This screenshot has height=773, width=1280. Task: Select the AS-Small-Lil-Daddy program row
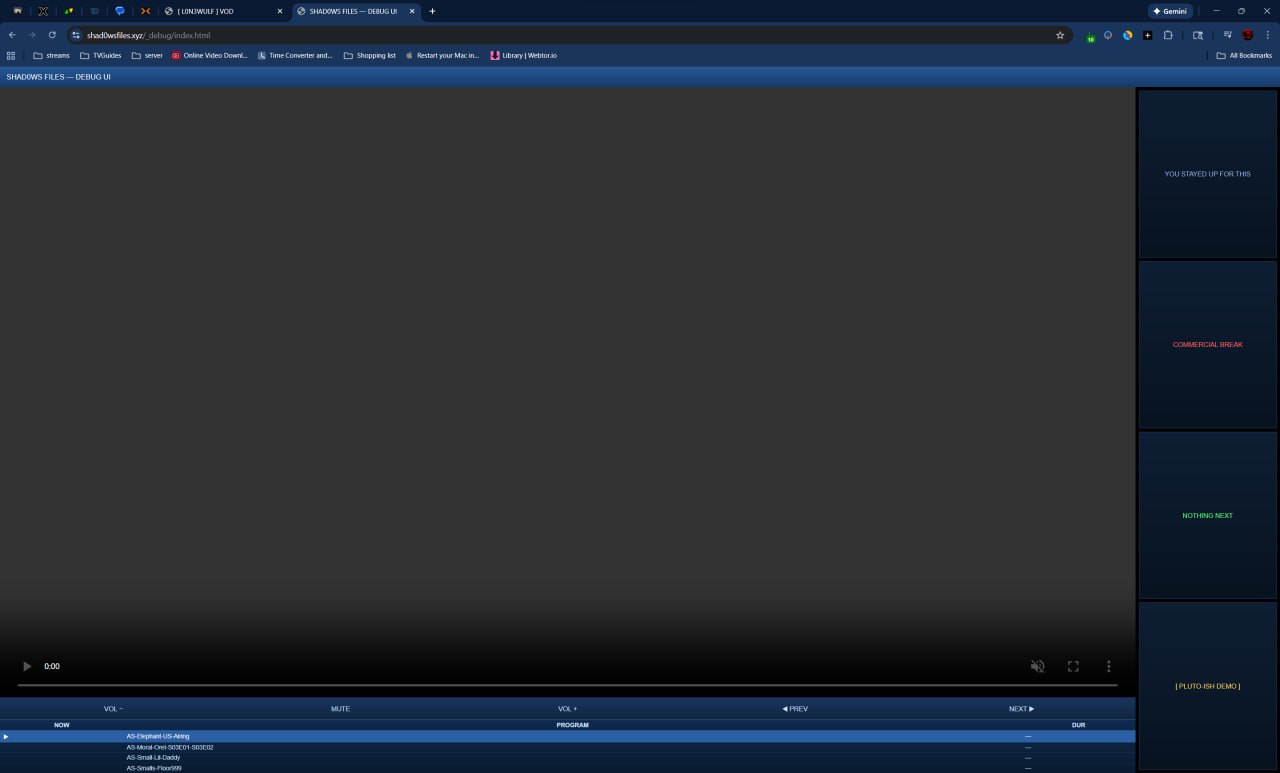coord(153,758)
